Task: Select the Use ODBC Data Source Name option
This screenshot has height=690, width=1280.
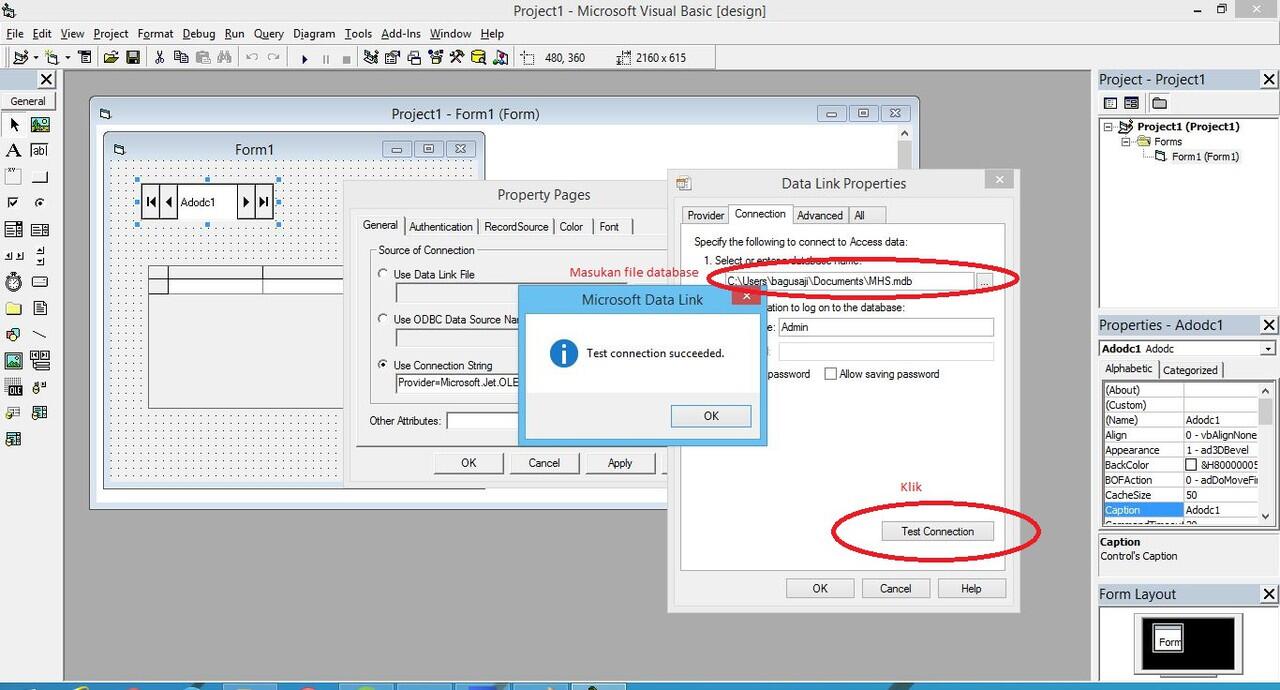Action: pyautogui.click(x=383, y=319)
